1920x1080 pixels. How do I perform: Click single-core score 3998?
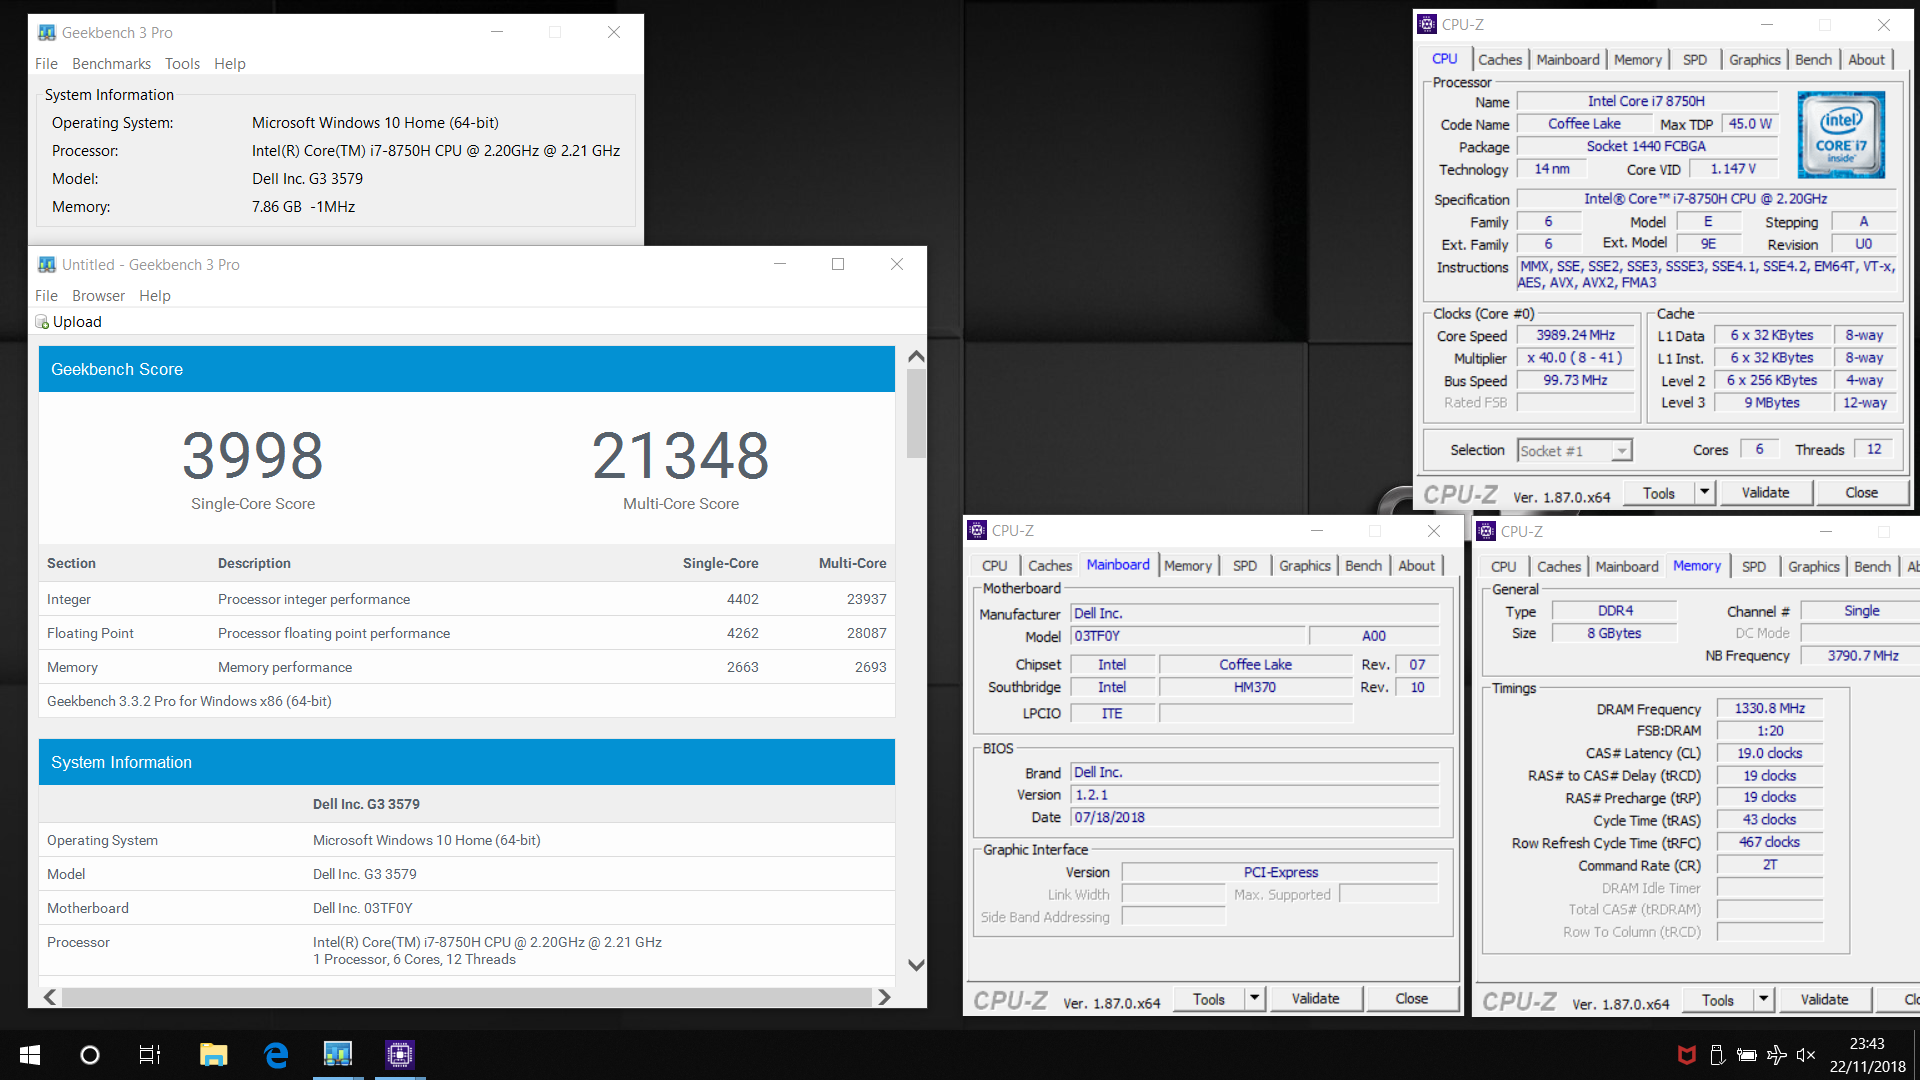pos(253,455)
